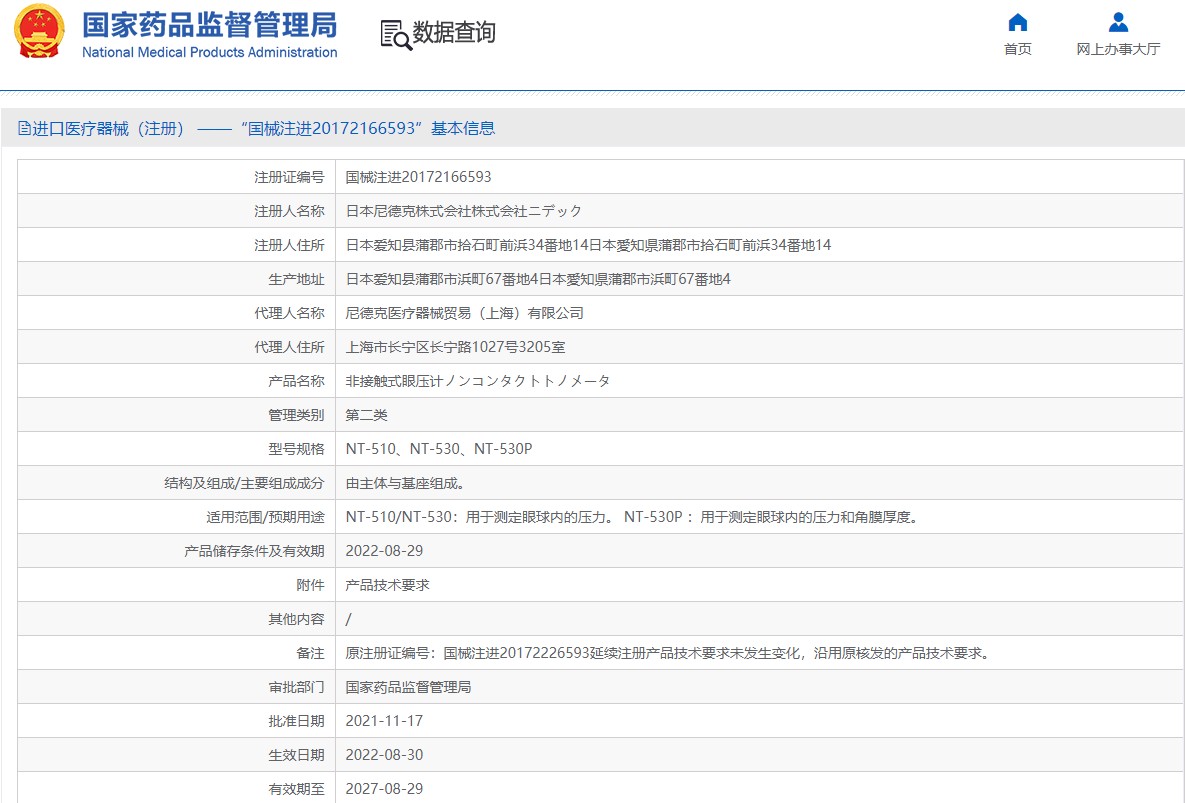
Task: Click the registrant address value 拾石町前浜34番地14
Action: 588,245
